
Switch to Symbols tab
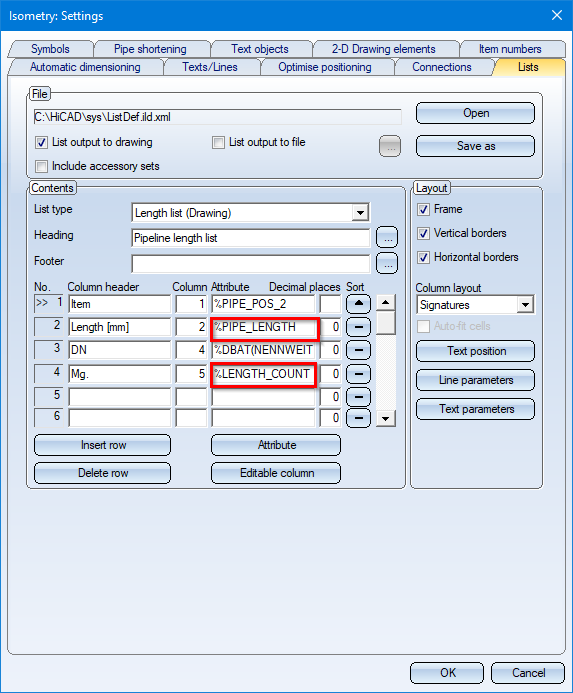tap(50, 49)
